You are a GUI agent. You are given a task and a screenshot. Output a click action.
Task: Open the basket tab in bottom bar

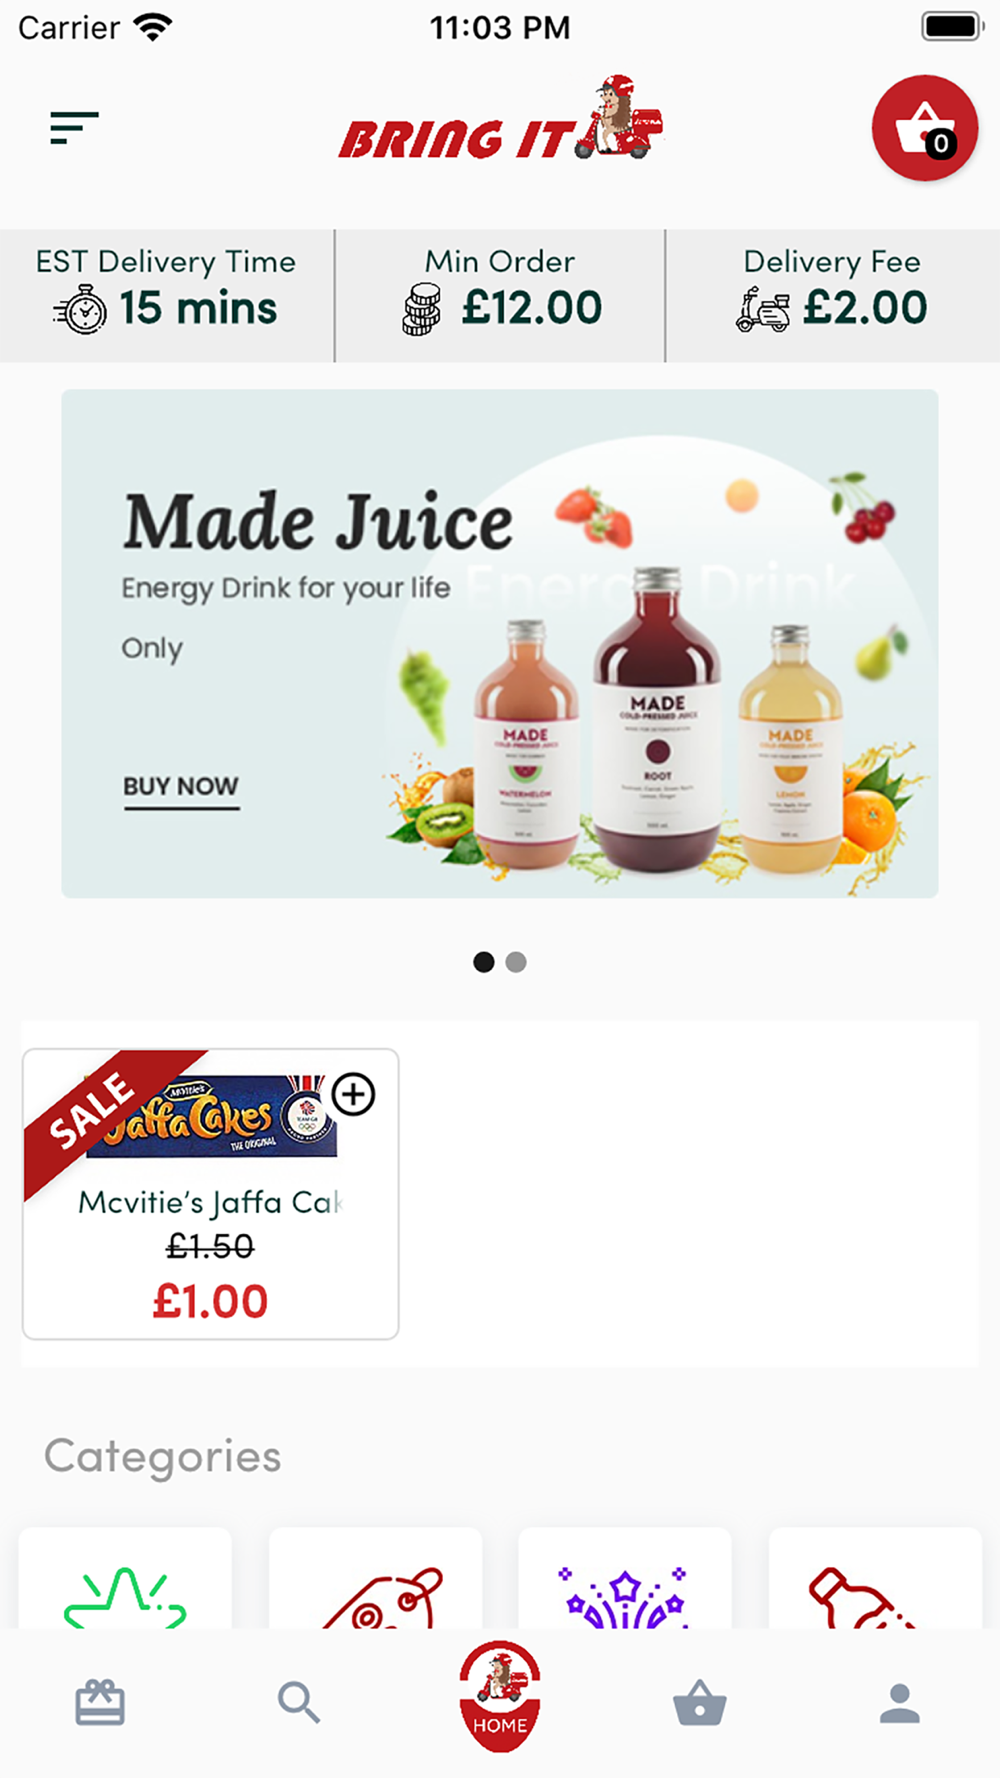coord(700,1703)
